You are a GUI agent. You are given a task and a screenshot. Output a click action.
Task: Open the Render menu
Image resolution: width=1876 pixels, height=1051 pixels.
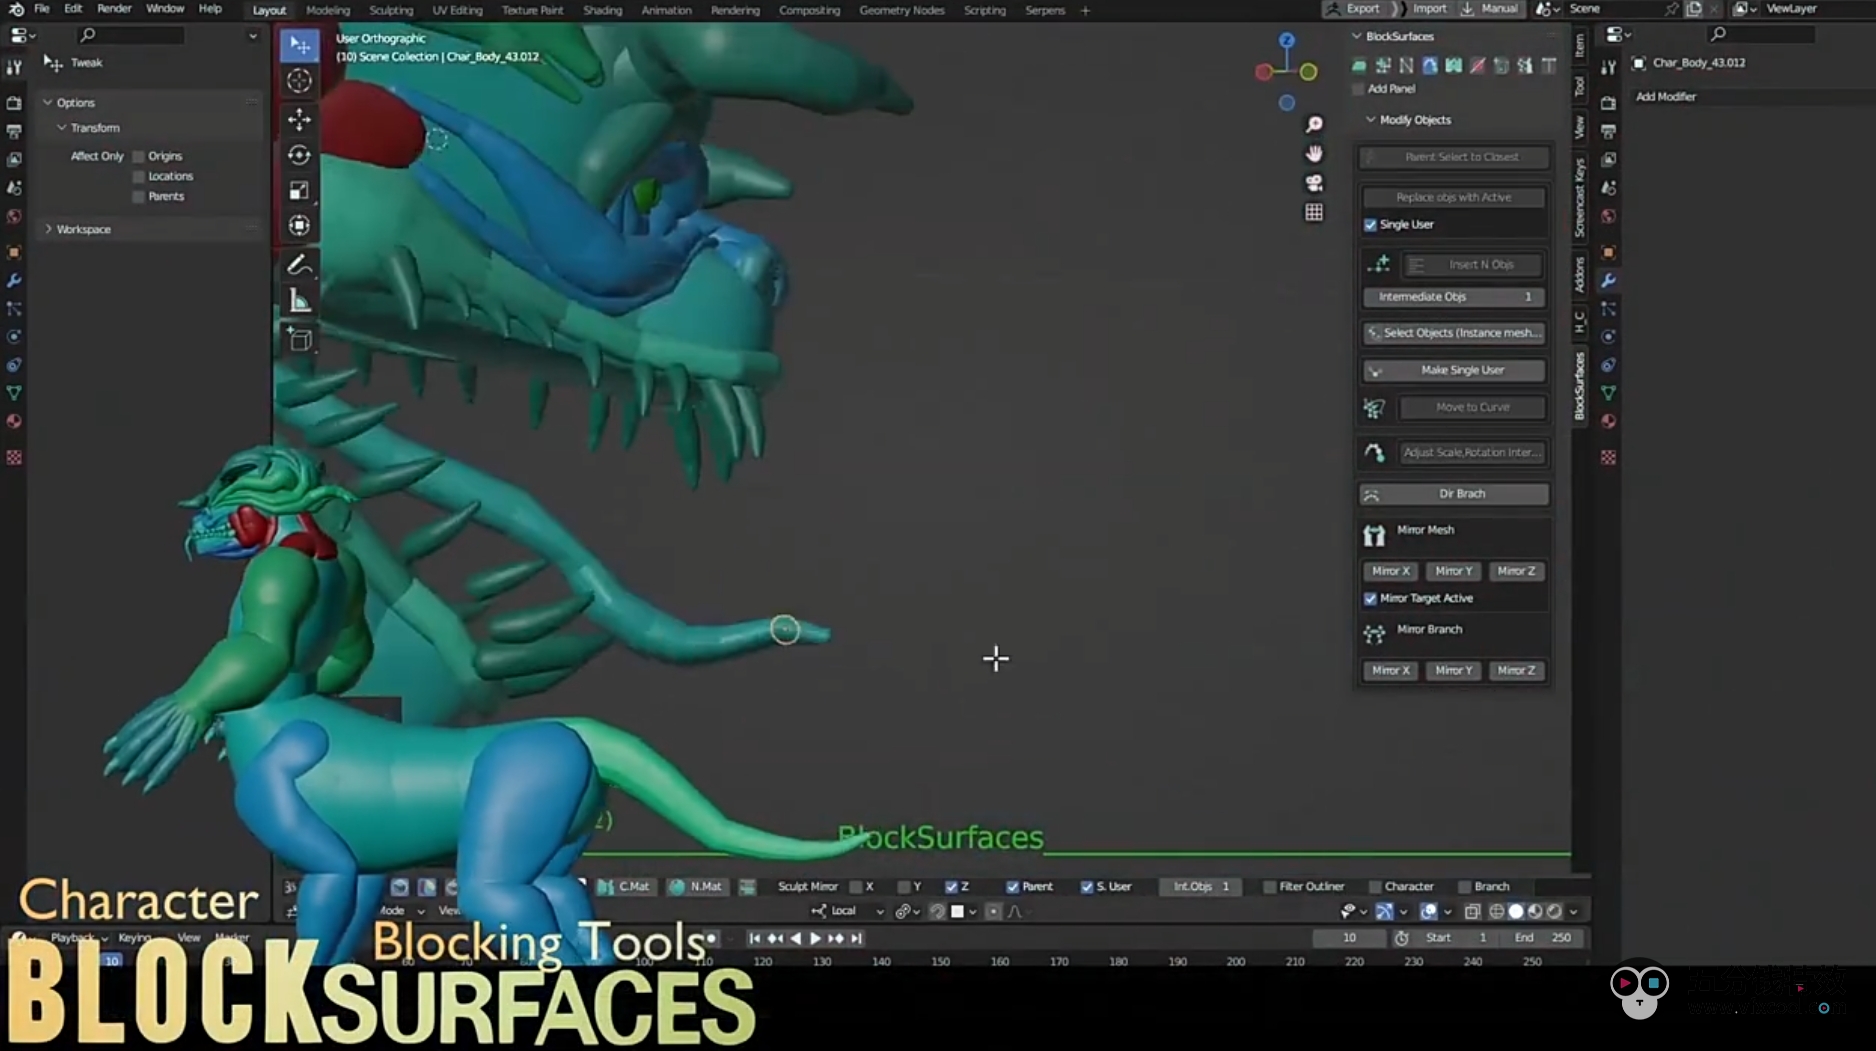pyautogui.click(x=114, y=9)
